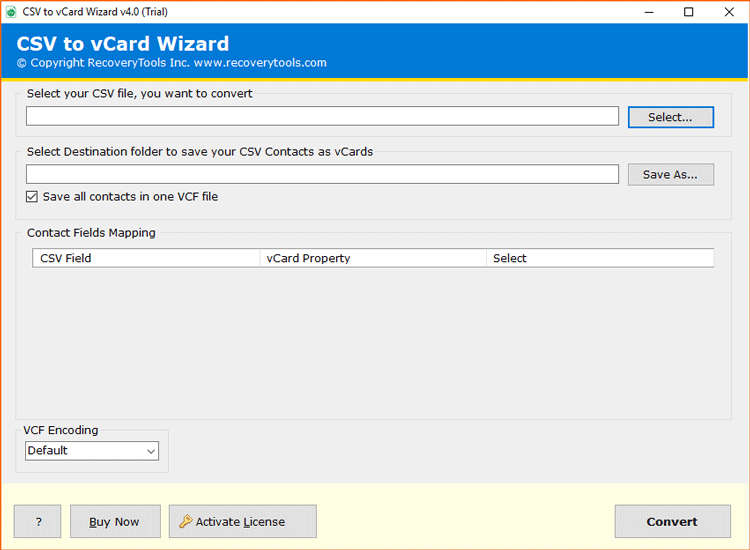Close the CSV to vCard Wizard window
The height and width of the screenshot is (550, 750).
tap(729, 12)
